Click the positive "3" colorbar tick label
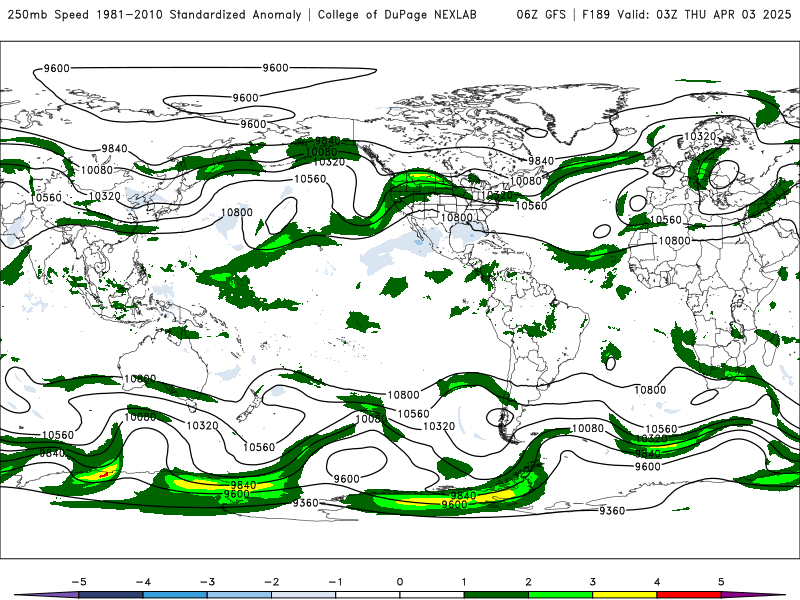 click(x=592, y=582)
